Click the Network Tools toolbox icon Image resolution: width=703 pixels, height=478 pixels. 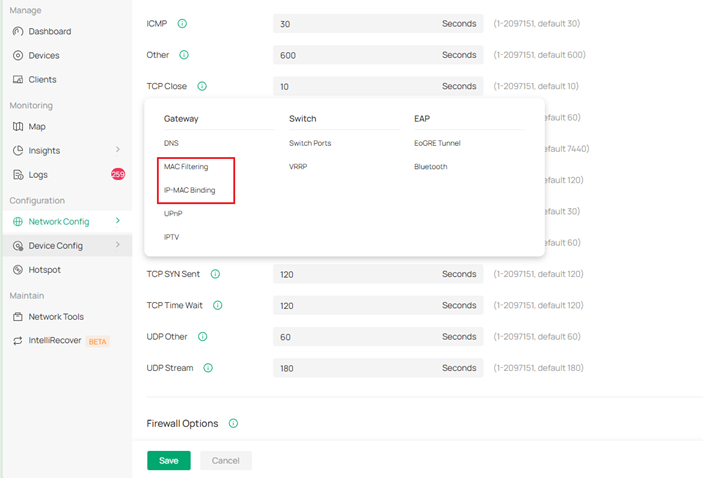[18, 317]
